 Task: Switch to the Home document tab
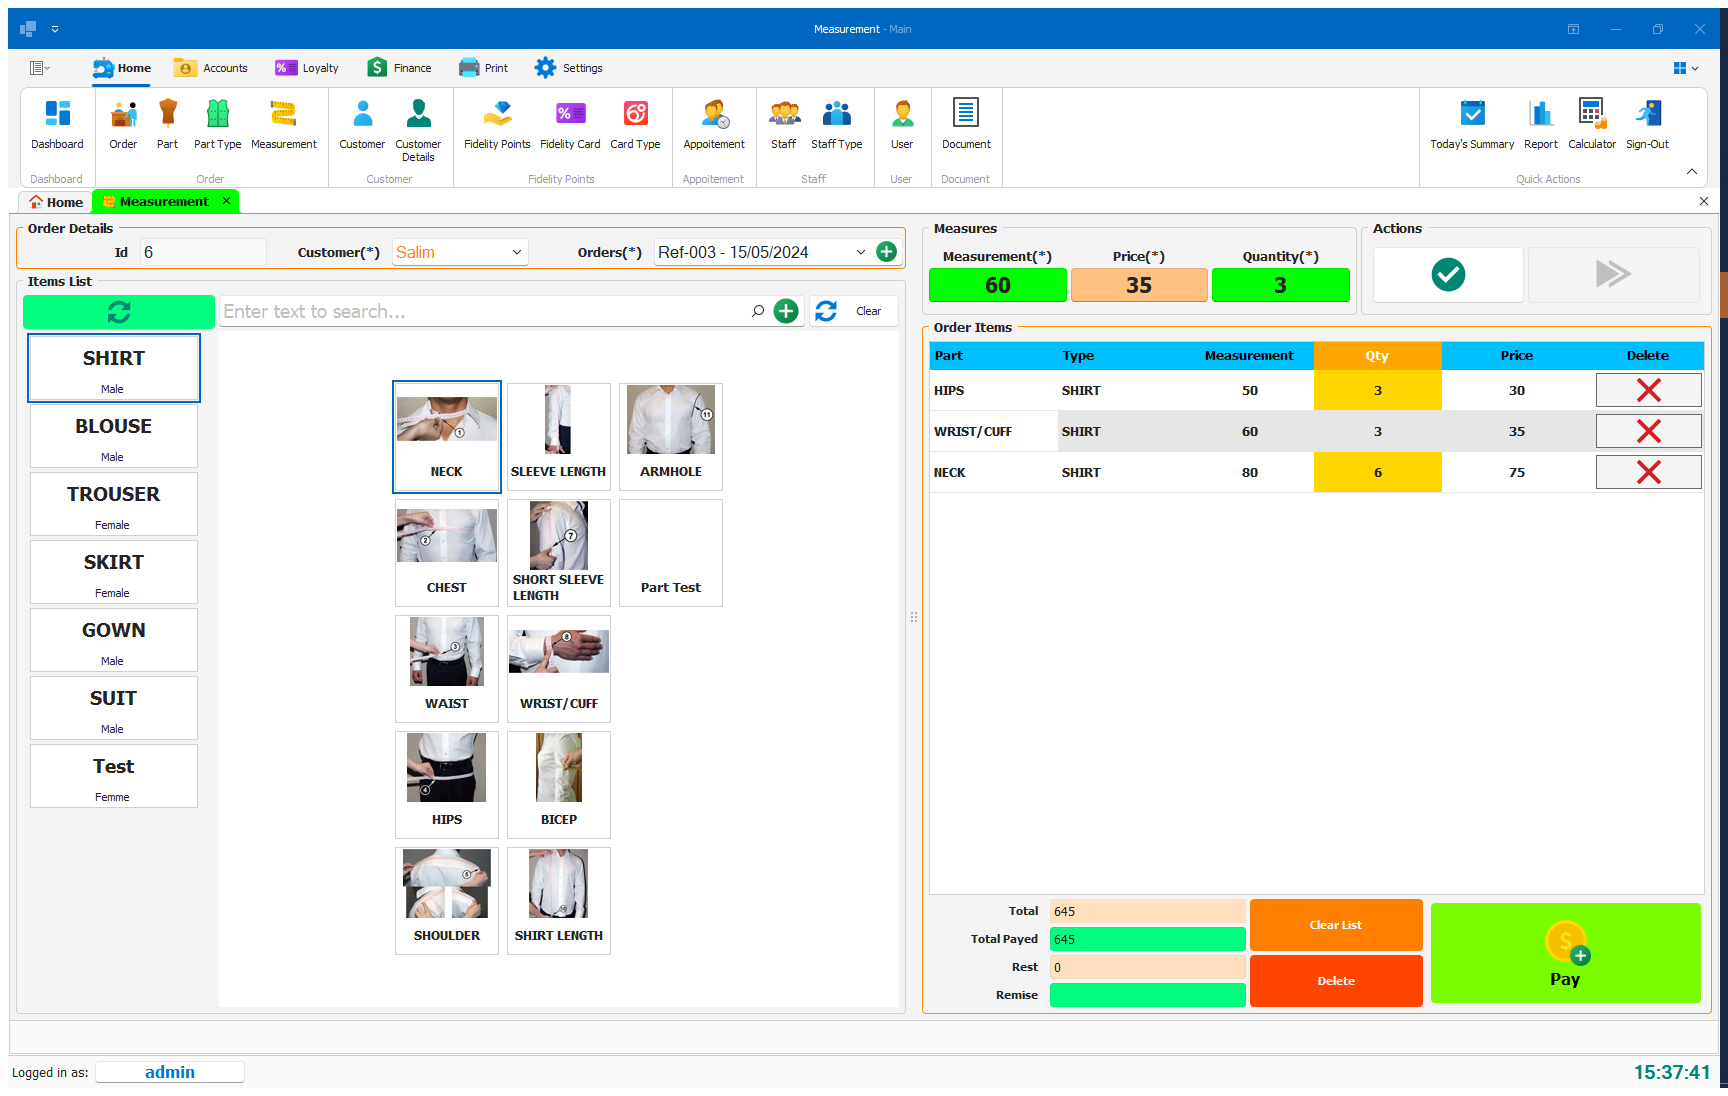[56, 202]
